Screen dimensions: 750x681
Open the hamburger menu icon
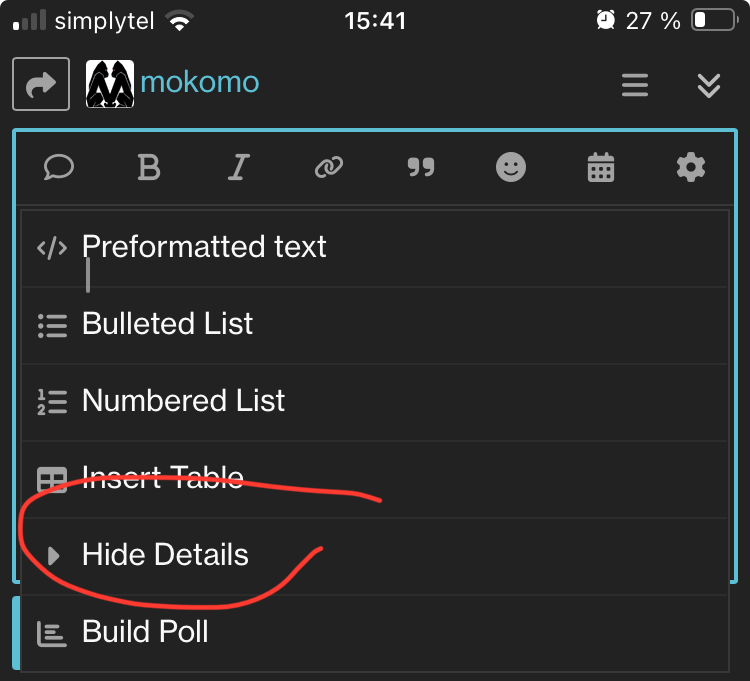pyautogui.click(x=635, y=85)
